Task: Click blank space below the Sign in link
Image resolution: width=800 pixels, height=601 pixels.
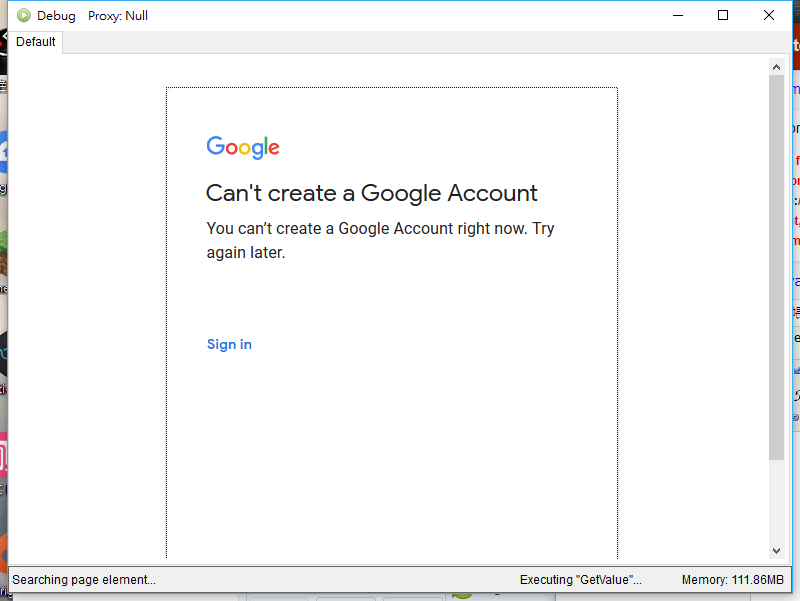Action: [390, 450]
